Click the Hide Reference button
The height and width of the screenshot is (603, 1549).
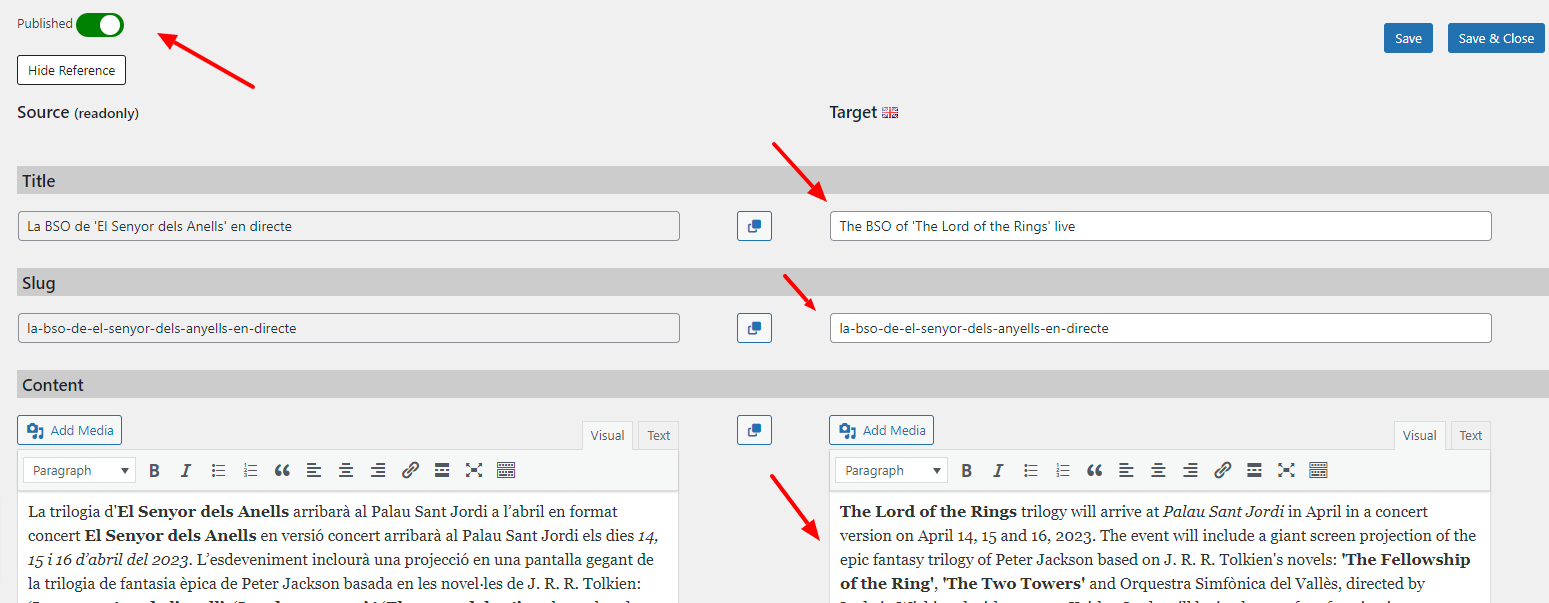point(71,70)
